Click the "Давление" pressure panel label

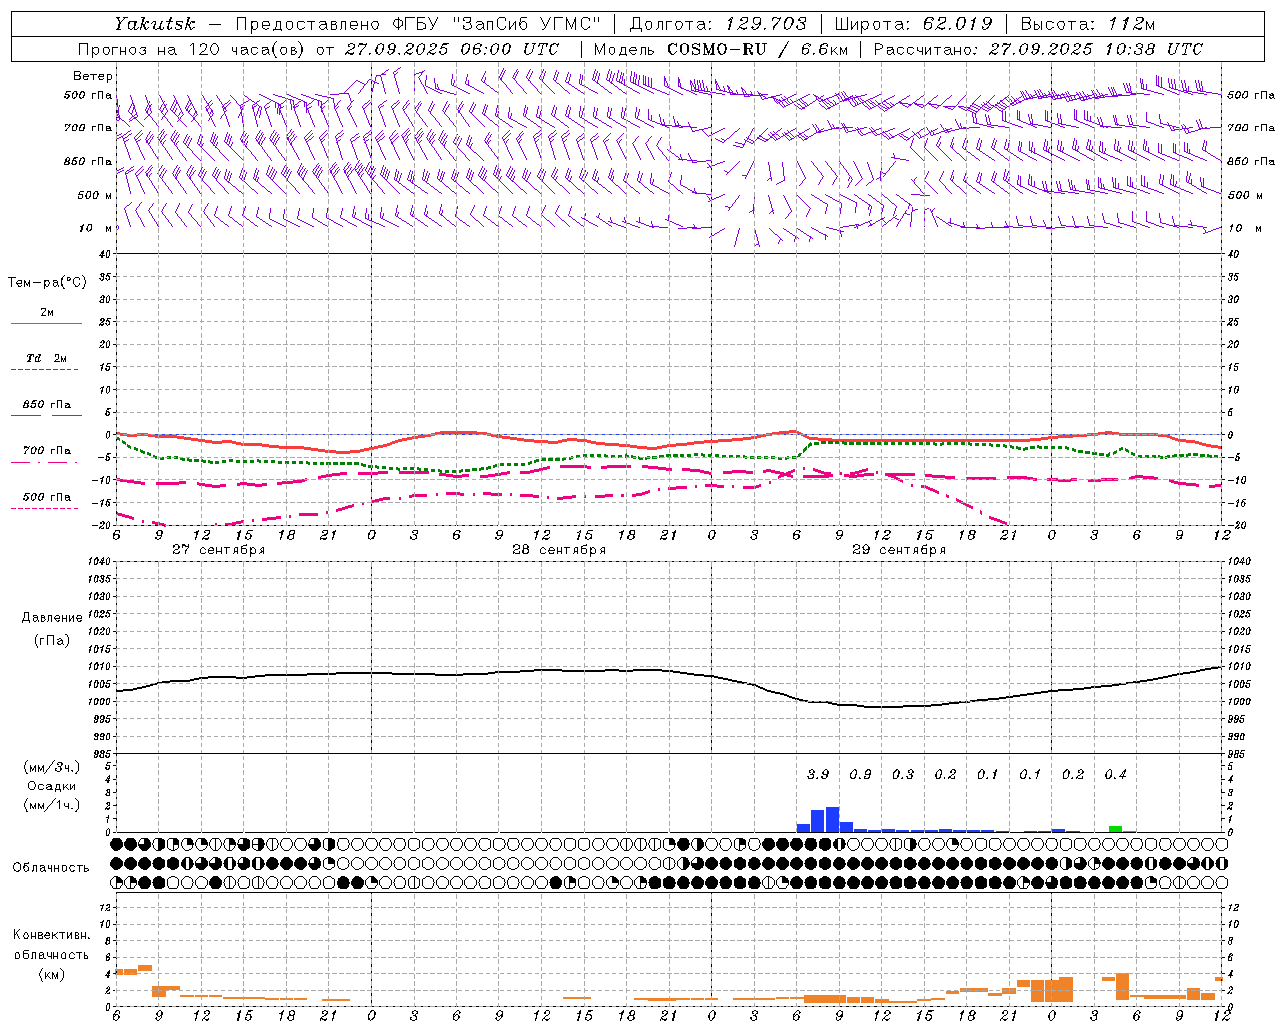tap(52, 618)
